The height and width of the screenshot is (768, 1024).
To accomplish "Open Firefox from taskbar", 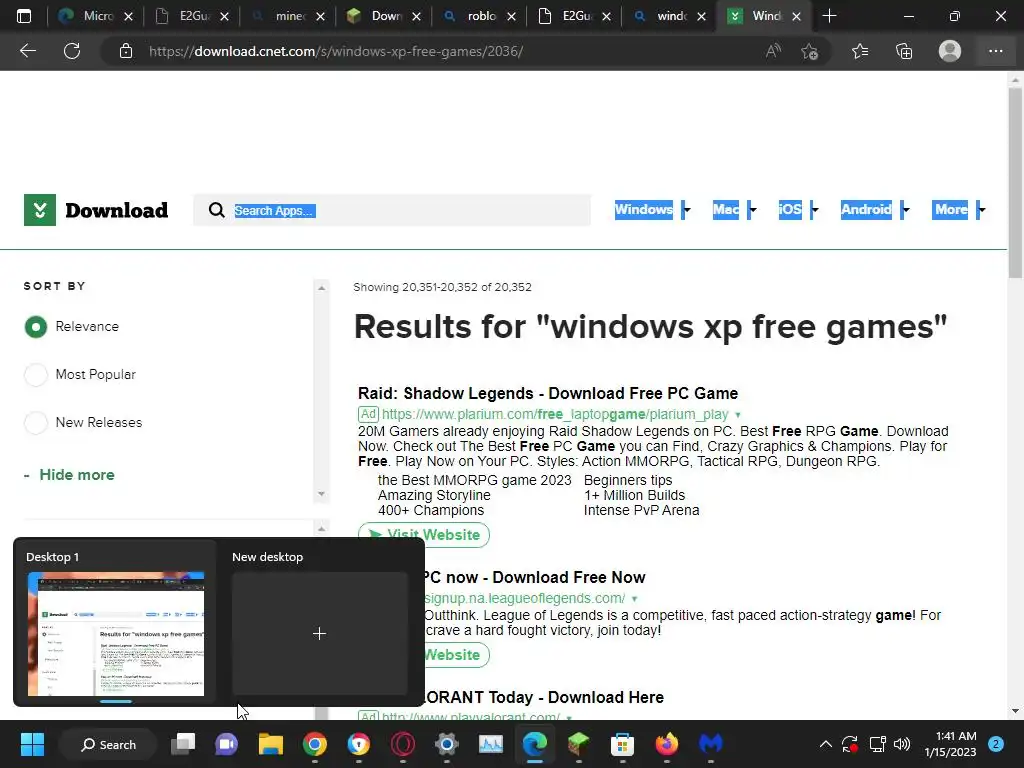I will click(667, 744).
